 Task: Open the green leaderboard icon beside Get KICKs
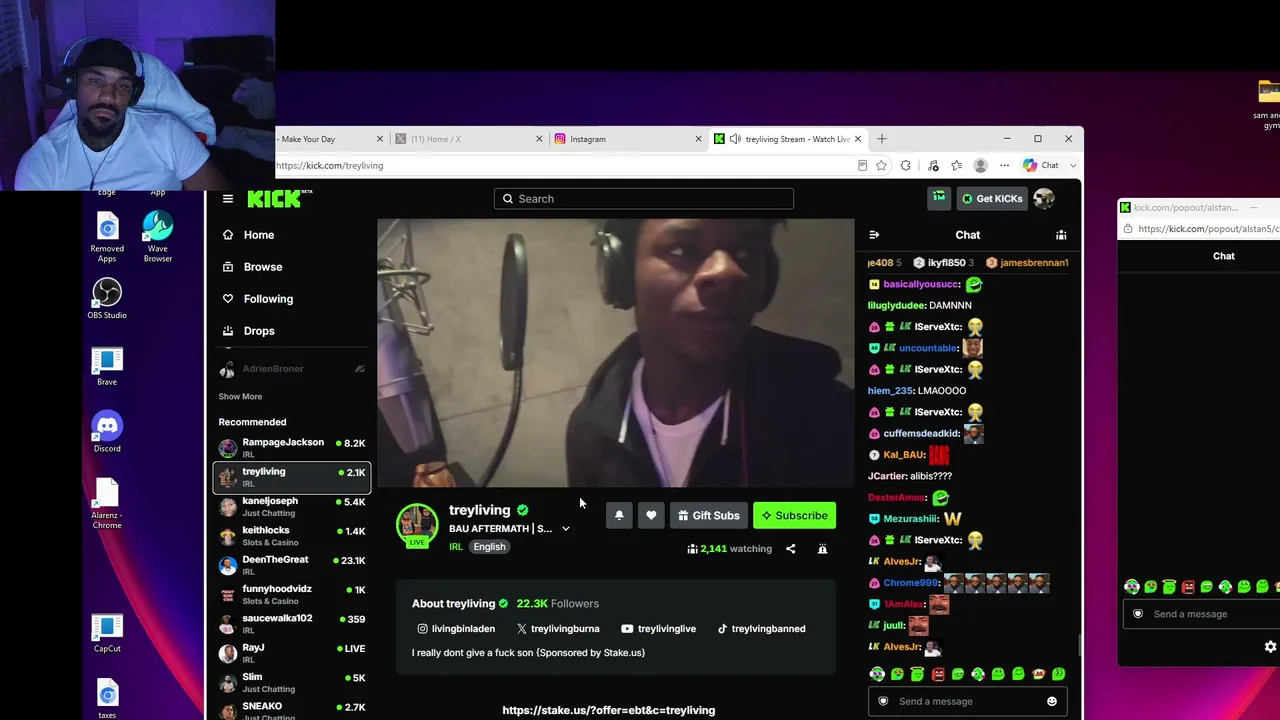tap(939, 198)
